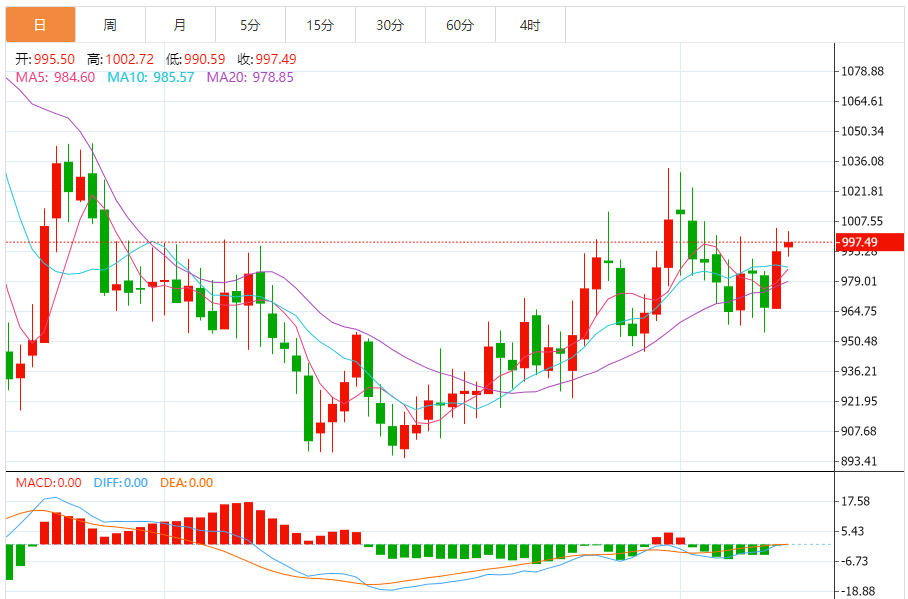Viewport: 908px width, 599px height.
Task: Click the 964.75 price axis label
Action: pos(859,311)
